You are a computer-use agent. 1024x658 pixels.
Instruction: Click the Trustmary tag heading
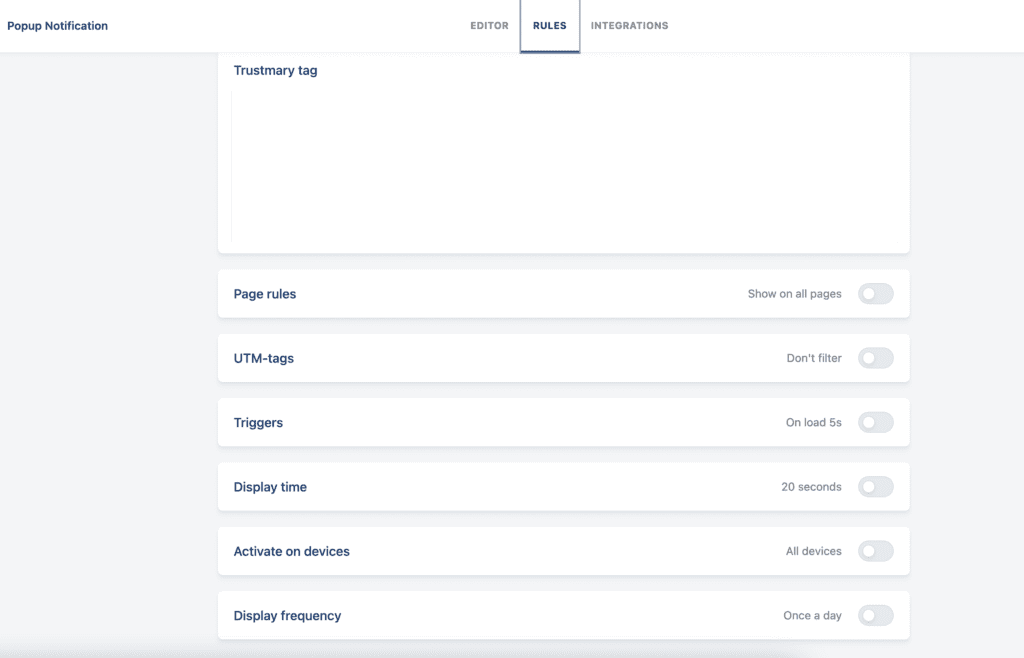point(276,70)
